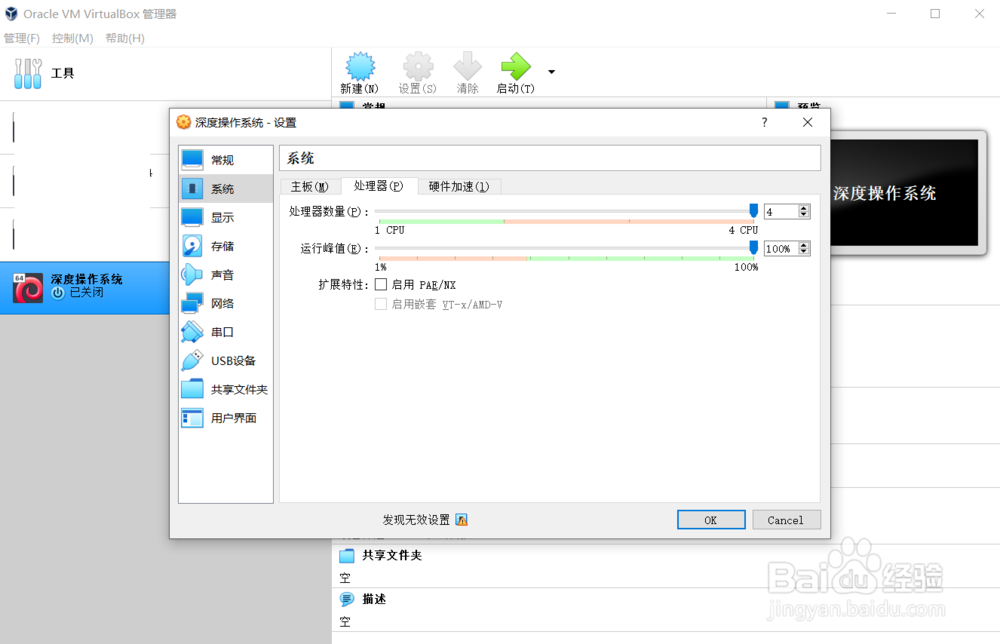
Task: Increase execution cap with up stepper
Action: (x=804, y=245)
